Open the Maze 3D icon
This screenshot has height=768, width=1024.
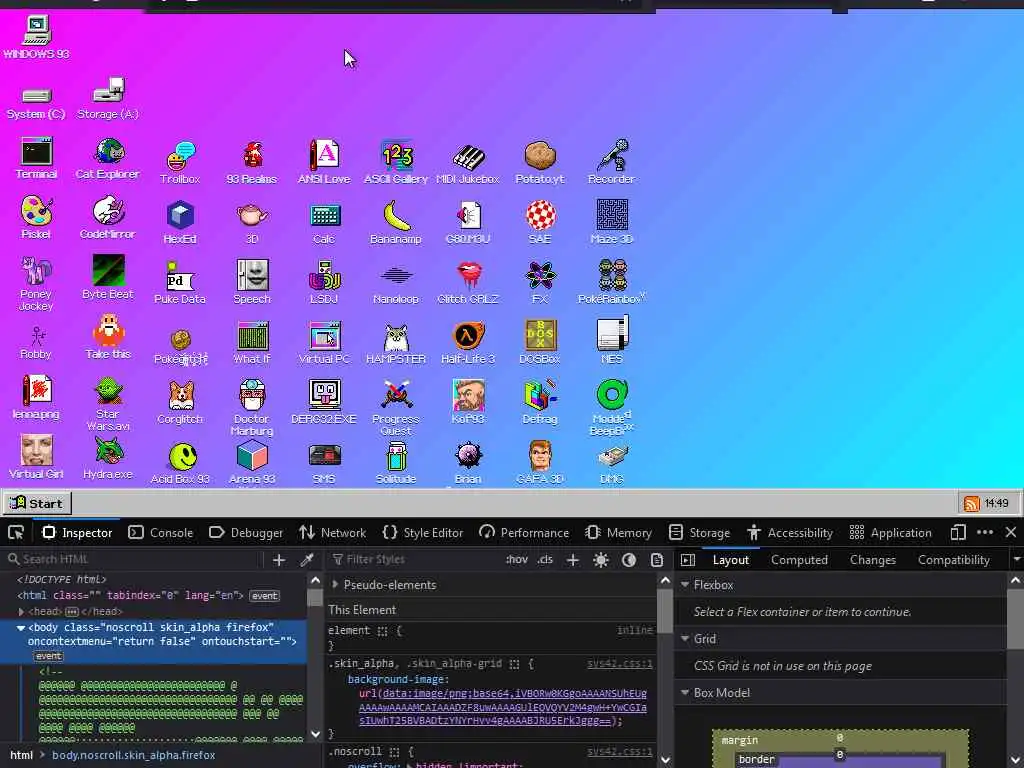[612, 223]
